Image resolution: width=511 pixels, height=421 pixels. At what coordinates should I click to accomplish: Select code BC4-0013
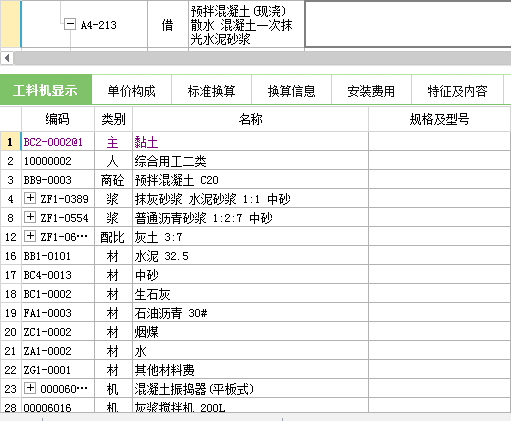58,275
